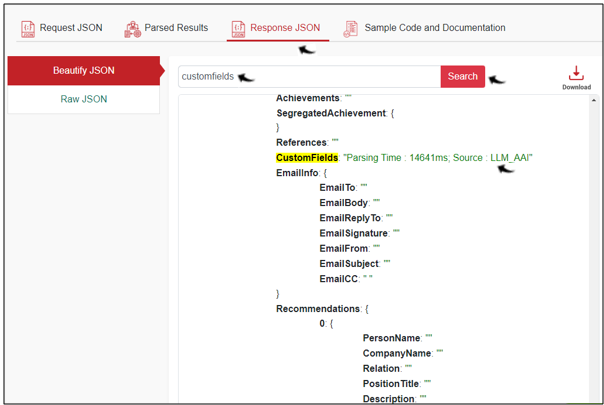
Task: Open the Parsed Results tab label
Action: pos(176,28)
